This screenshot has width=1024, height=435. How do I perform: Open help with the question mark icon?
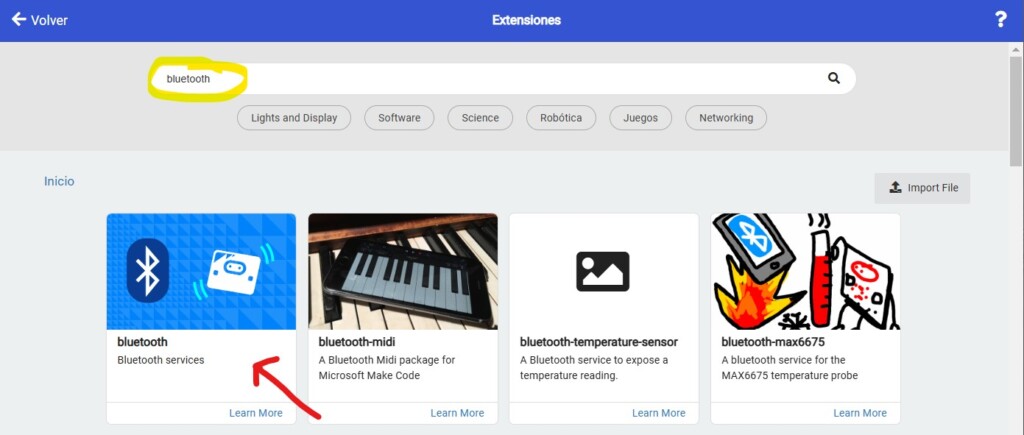1000,20
